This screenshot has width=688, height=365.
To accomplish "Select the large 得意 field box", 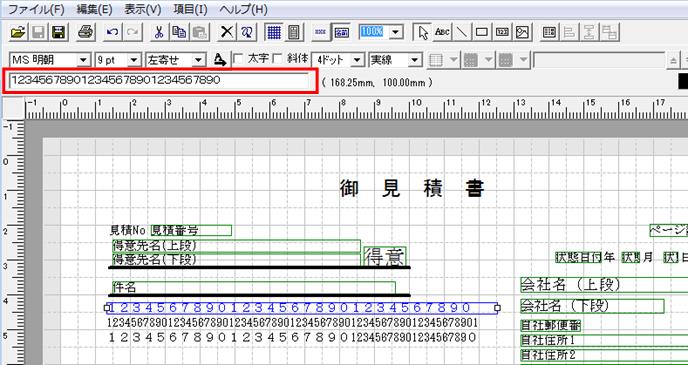I will point(385,257).
